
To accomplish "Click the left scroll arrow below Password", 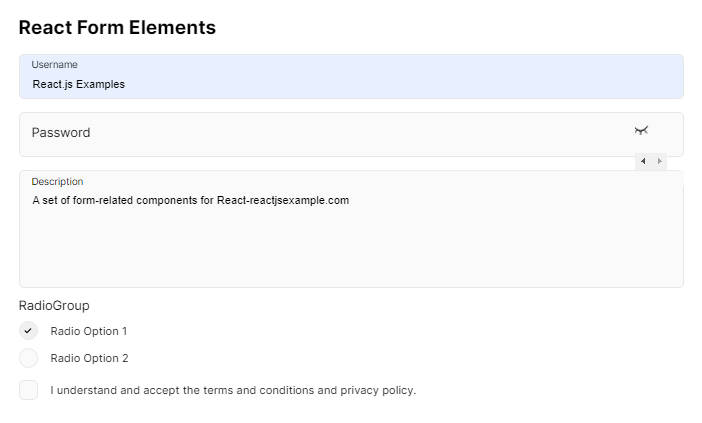I will pos(643,161).
